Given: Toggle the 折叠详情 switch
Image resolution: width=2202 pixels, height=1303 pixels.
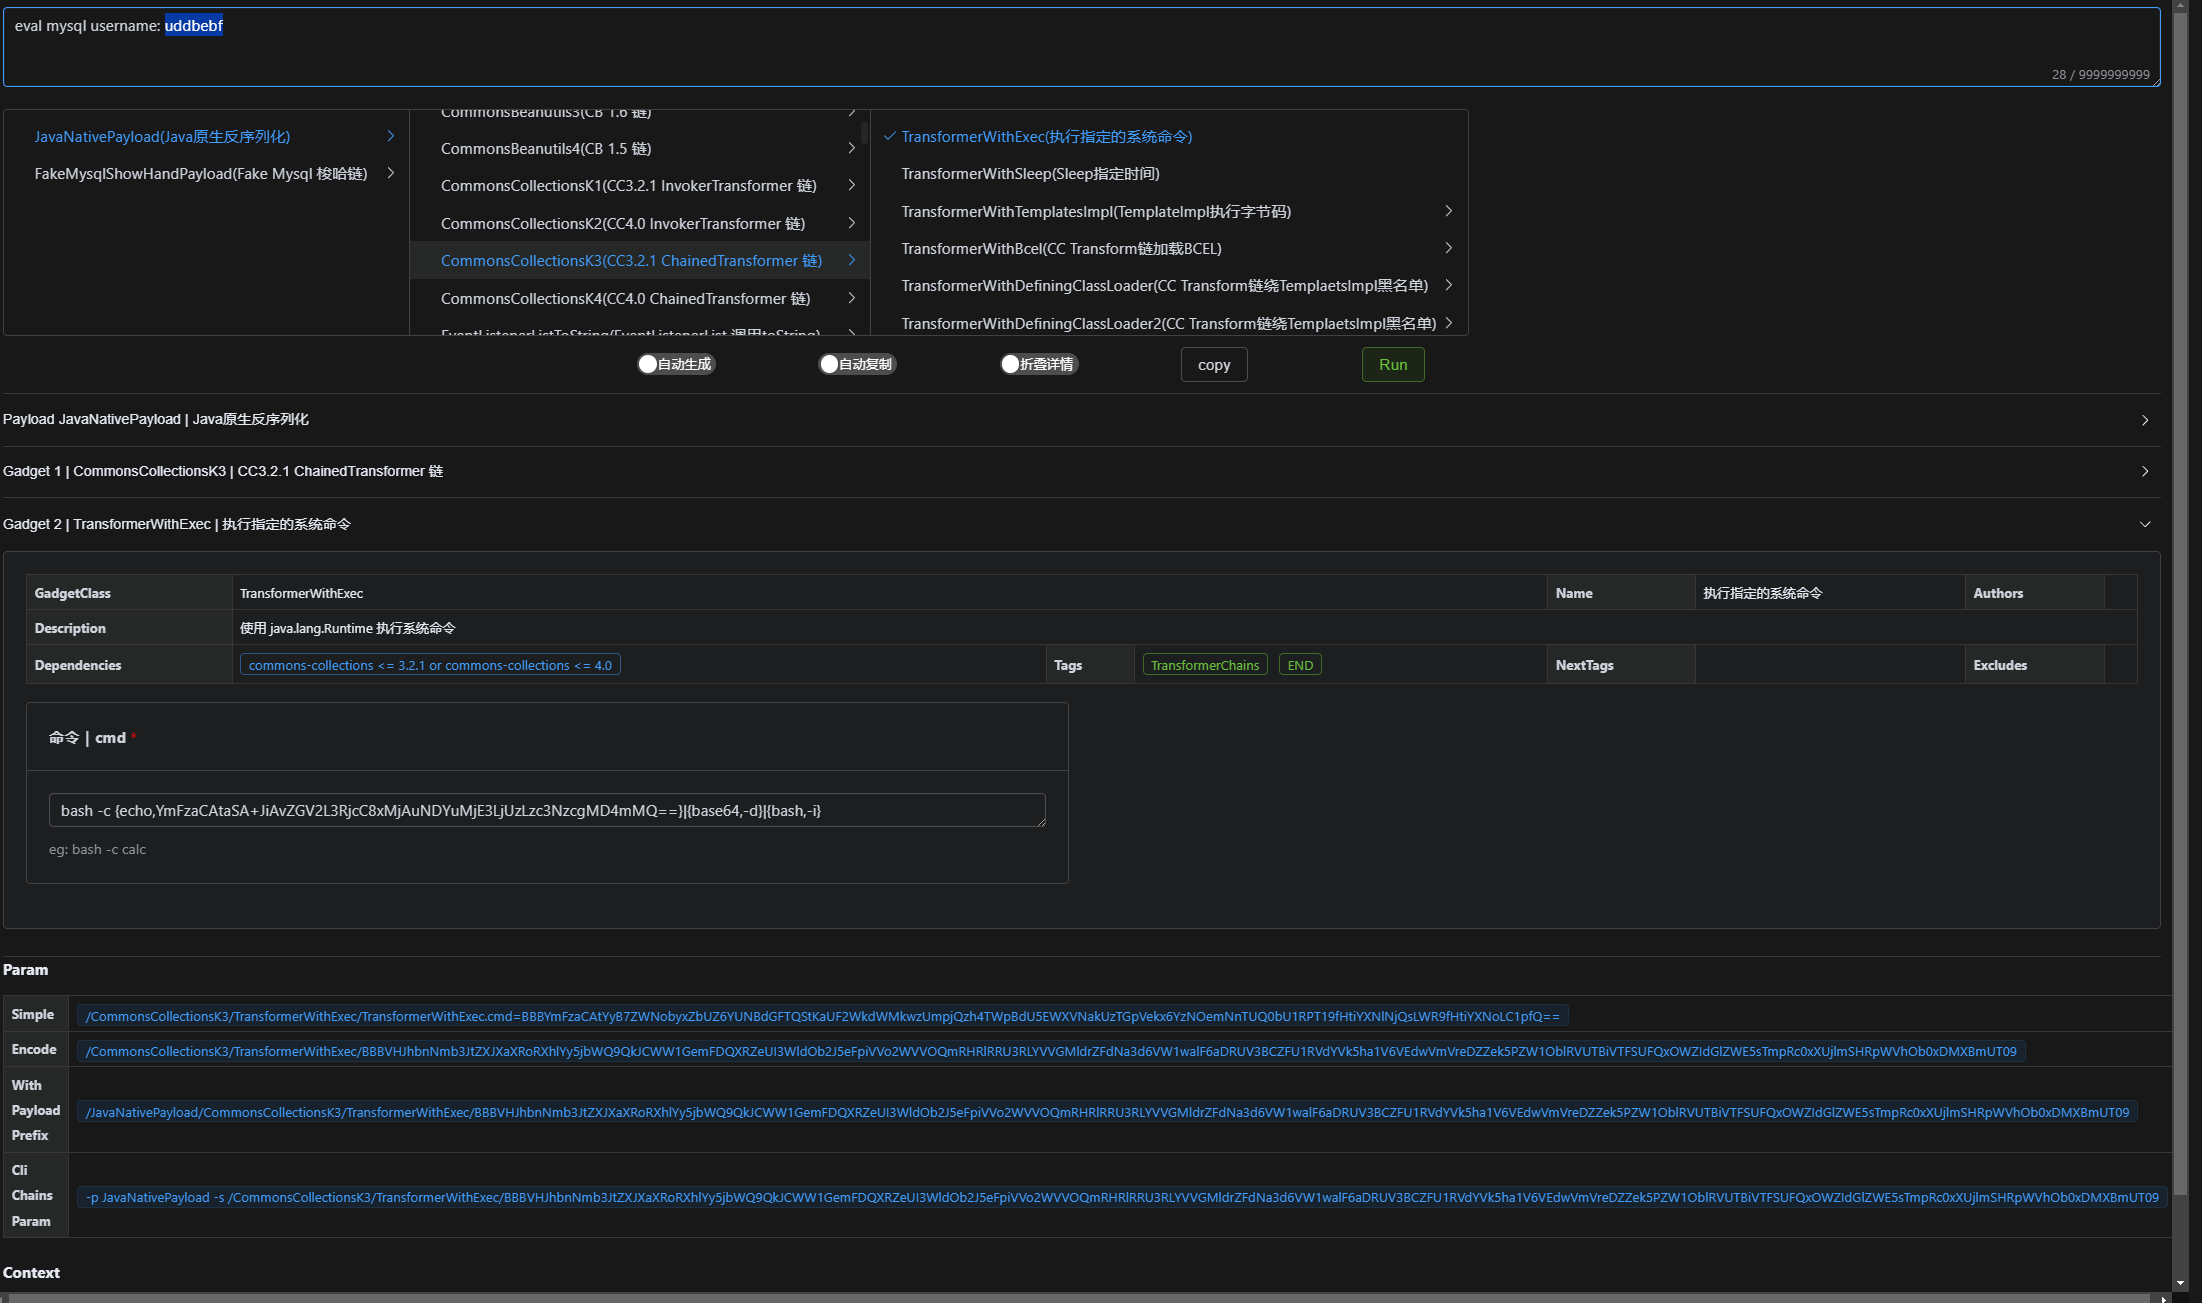Looking at the screenshot, I should (1039, 364).
